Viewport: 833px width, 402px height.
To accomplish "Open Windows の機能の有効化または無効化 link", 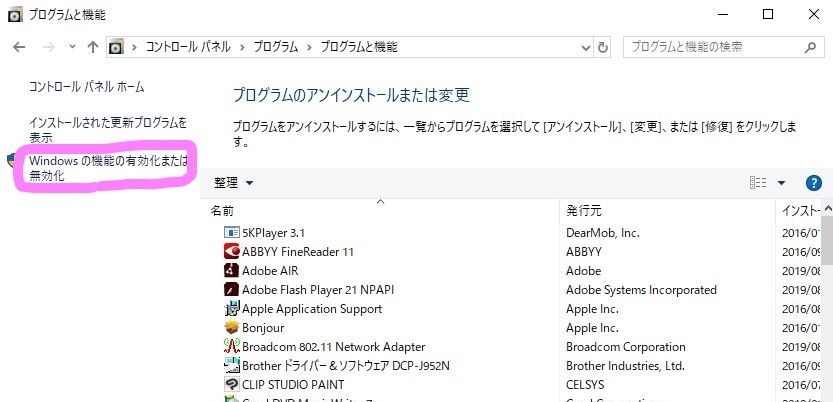I will tap(108, 168).
